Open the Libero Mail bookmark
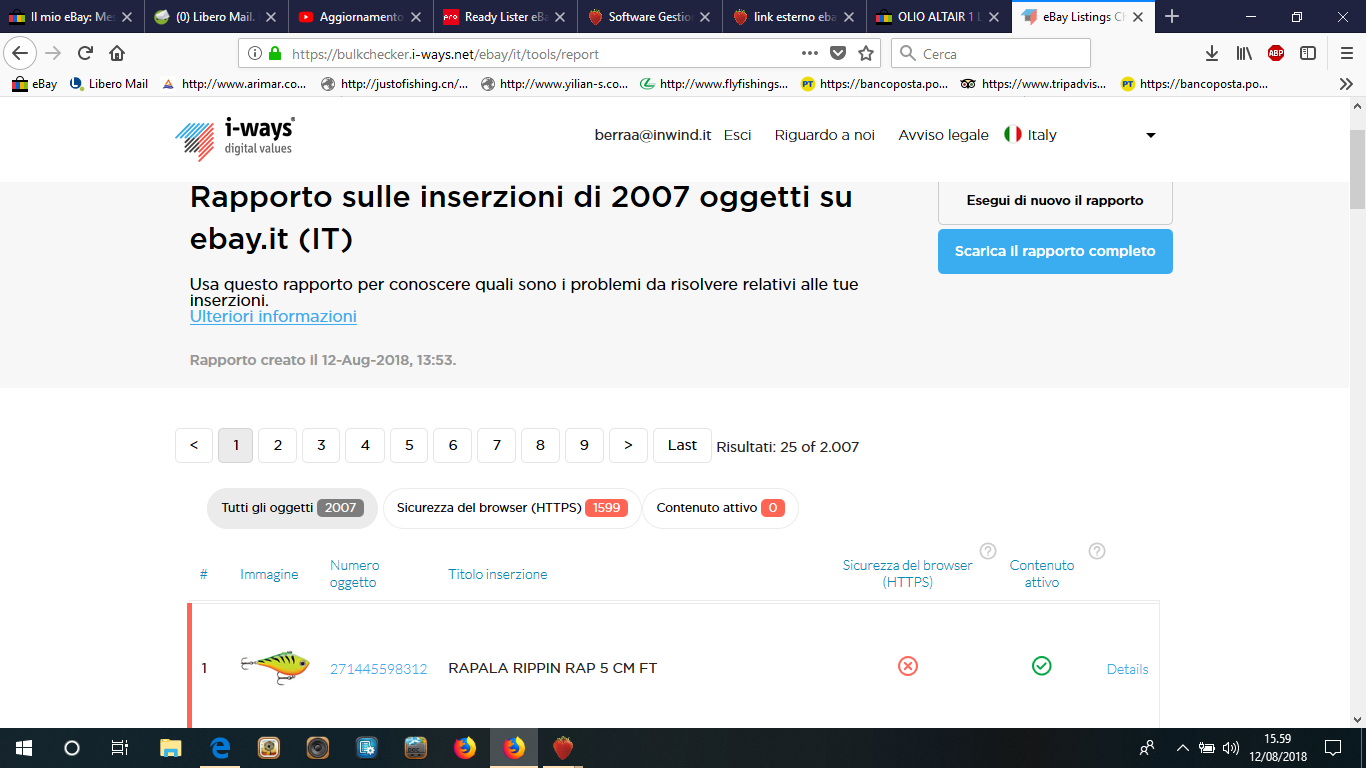 (109, 84)
